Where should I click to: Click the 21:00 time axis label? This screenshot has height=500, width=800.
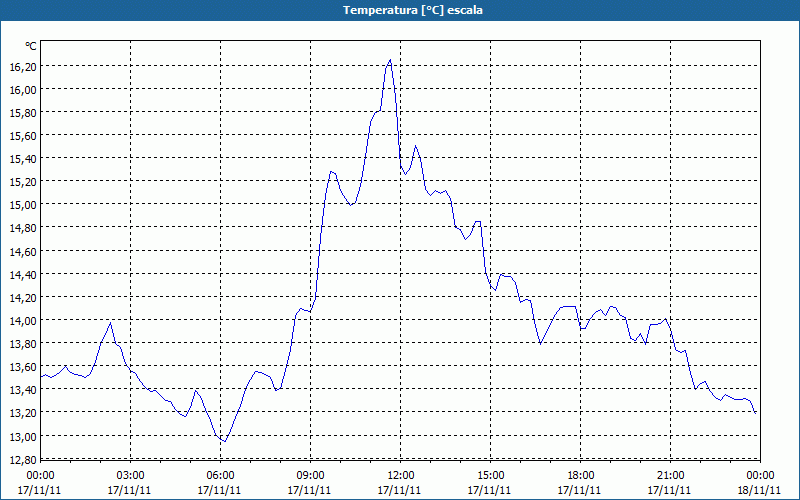coord(670,476)
